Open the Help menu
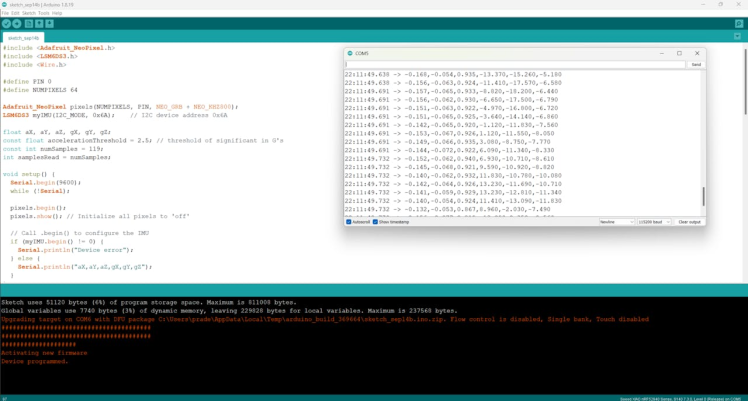This screenshot has width=748, height=401. pos(57,13)
